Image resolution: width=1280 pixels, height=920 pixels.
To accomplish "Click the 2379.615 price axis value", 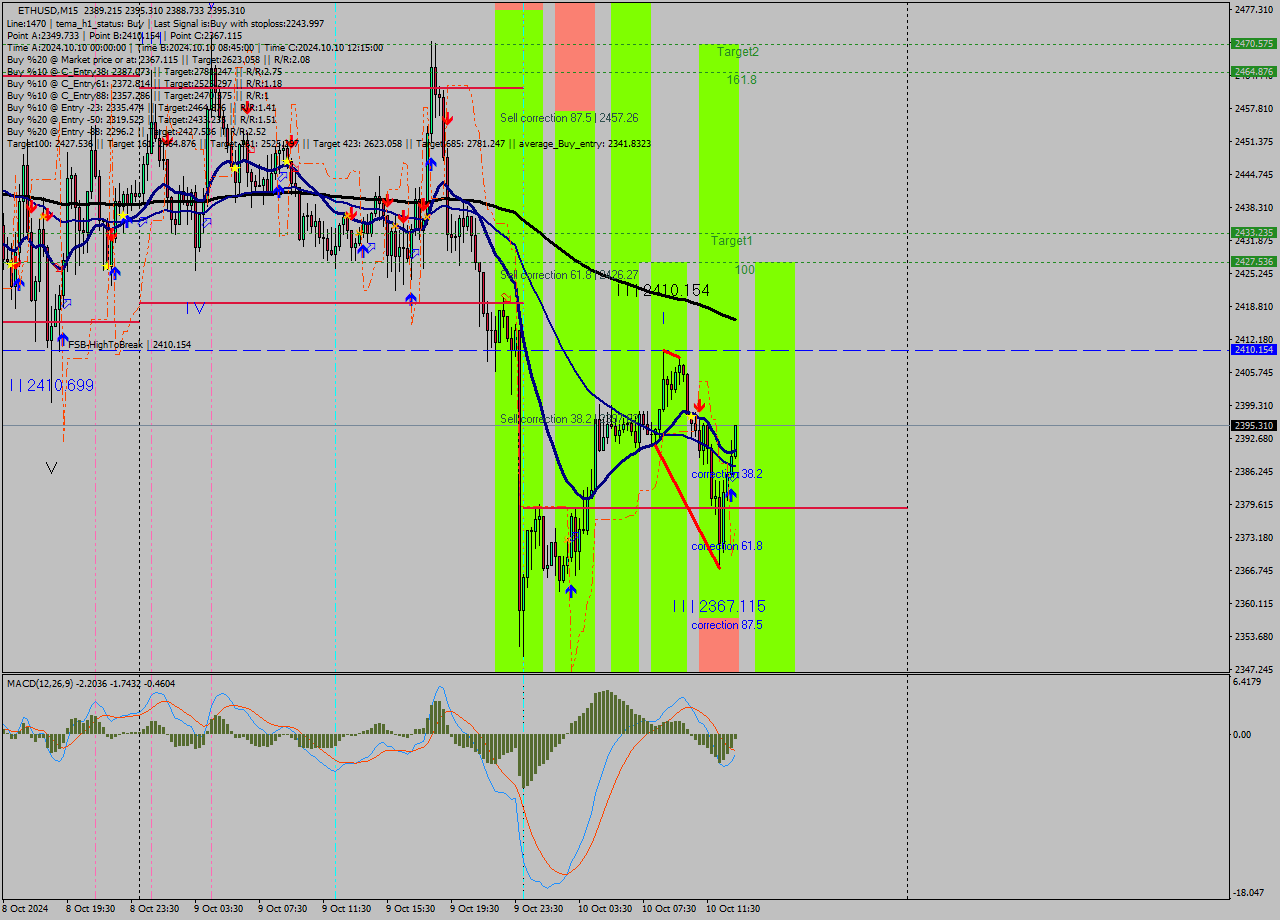I will [1254, 505].
